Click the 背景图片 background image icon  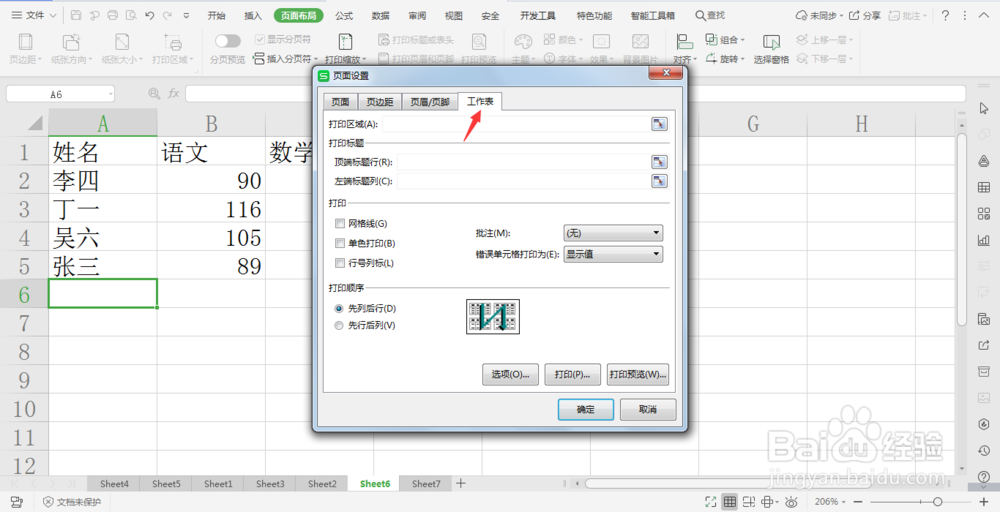pos(640,41)
